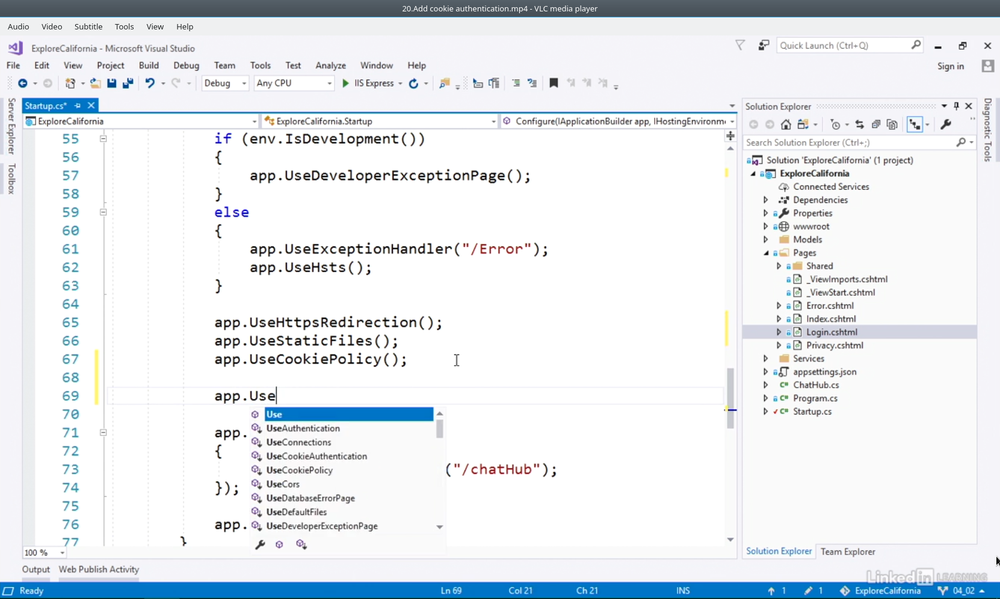Click the Solution Explorer search magnifier icon
Viewport: 1000px width, 599px height.
pyautogui.click(x=961, y=142)
